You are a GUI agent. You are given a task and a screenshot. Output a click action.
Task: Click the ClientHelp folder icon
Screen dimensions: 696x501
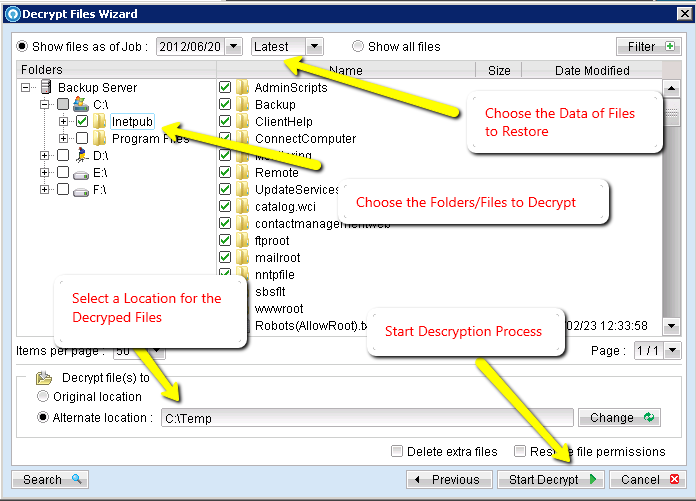coord(243,122)
